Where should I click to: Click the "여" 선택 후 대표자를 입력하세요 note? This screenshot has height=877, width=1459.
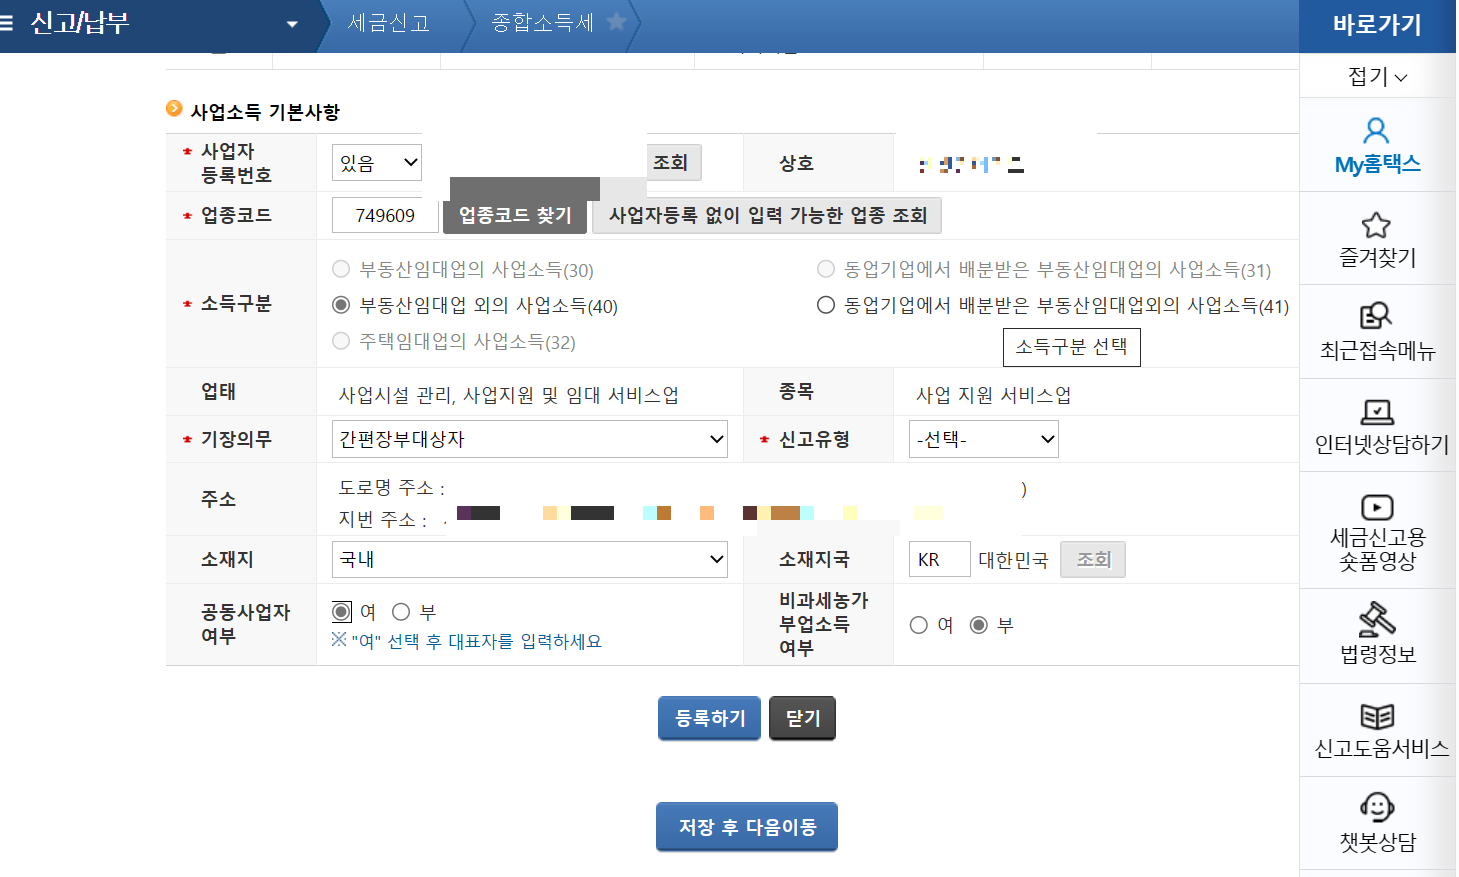tap(468, 641)
